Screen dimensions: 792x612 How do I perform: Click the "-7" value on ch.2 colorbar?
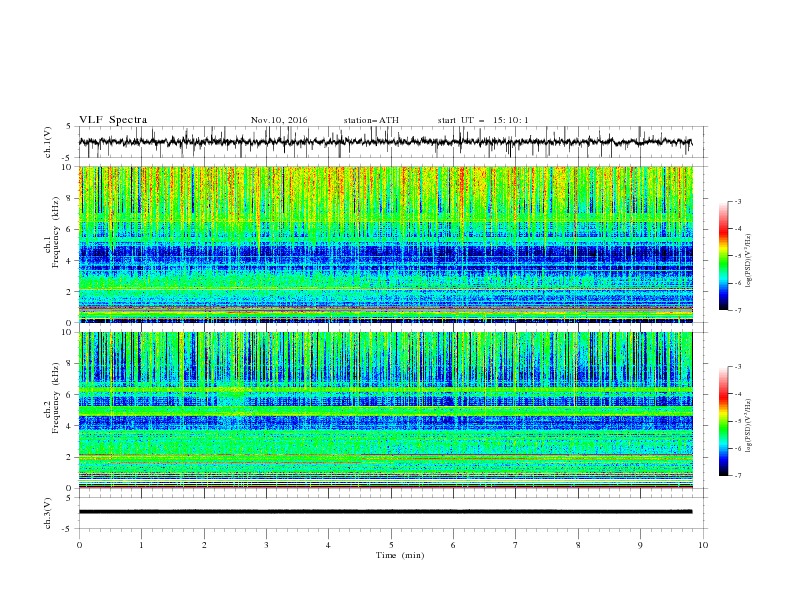click(x=737, y=476)
